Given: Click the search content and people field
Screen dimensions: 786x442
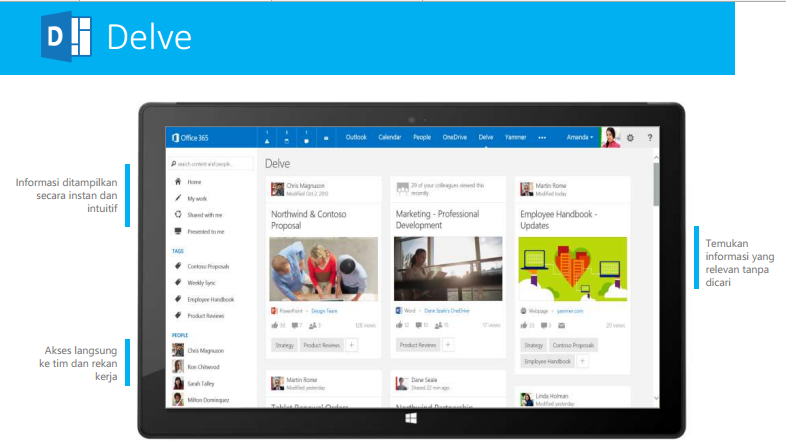Looking at the screenshot, I should 211,164.
